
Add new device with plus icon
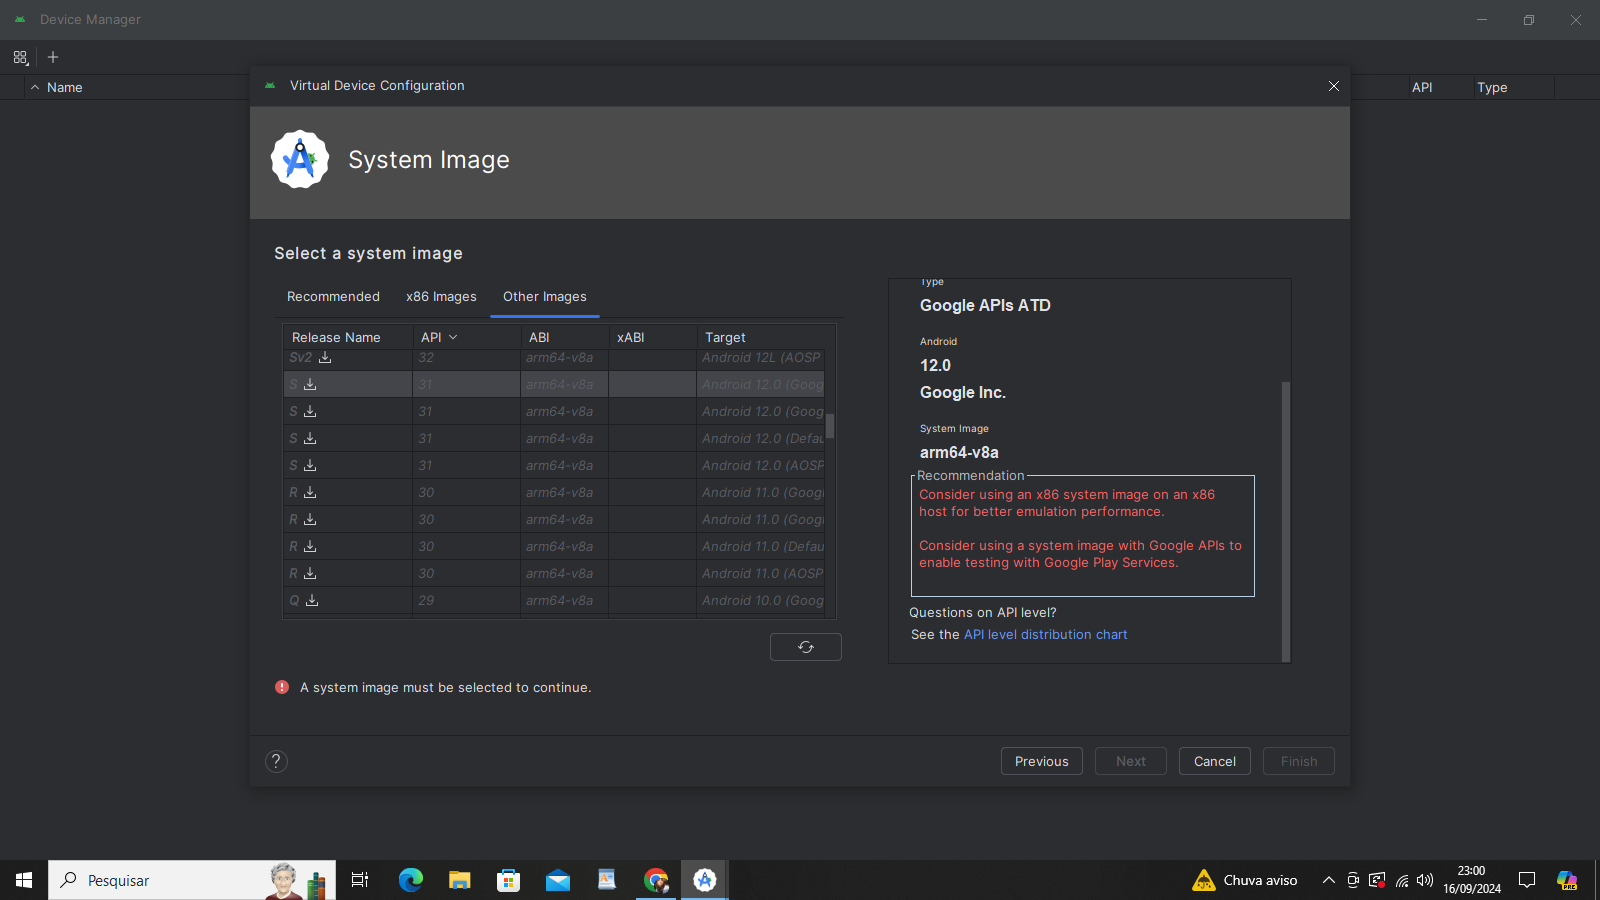click(53, 57)
